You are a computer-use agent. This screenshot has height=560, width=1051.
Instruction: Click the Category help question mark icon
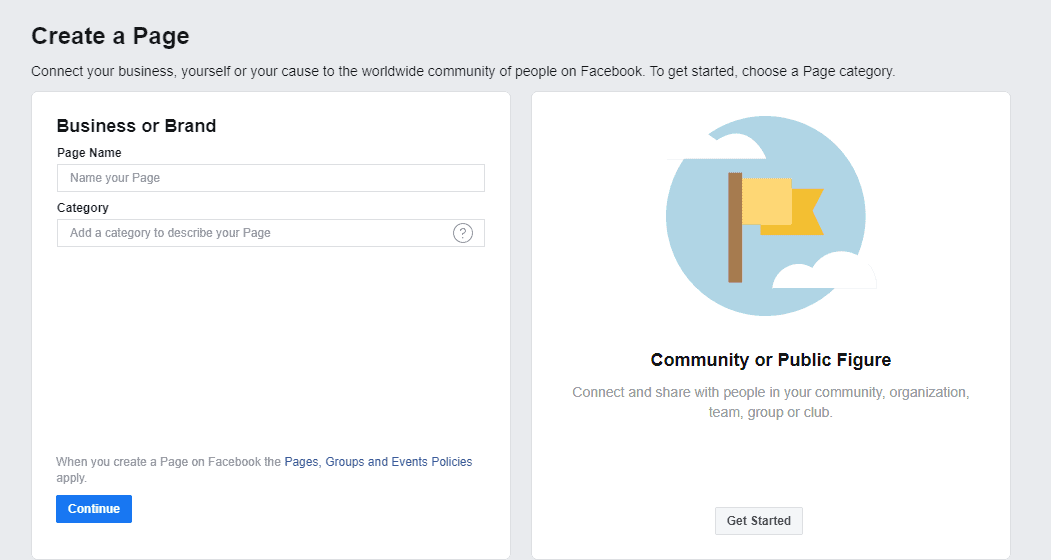(463, 233)
